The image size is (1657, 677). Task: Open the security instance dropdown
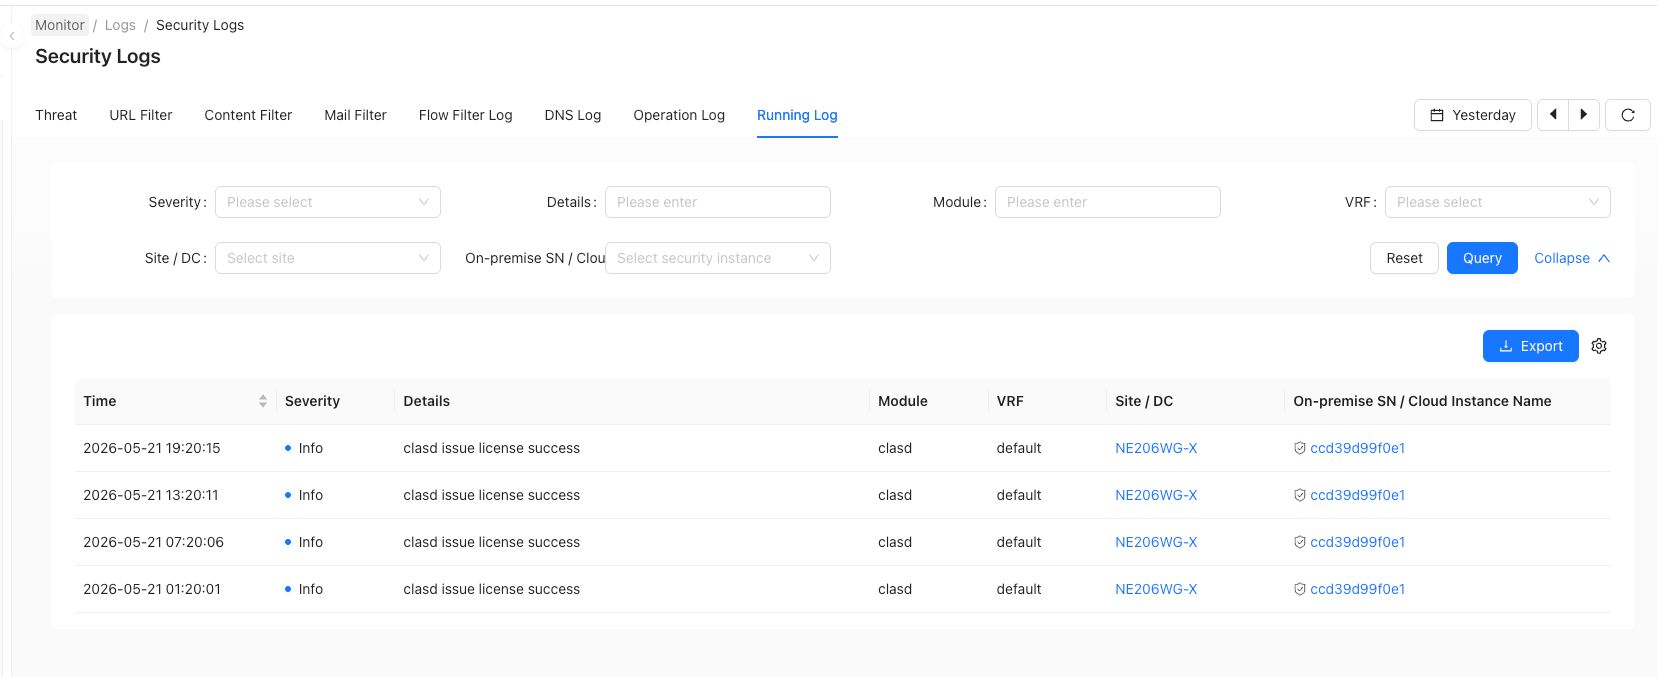[x=718, y=258]
